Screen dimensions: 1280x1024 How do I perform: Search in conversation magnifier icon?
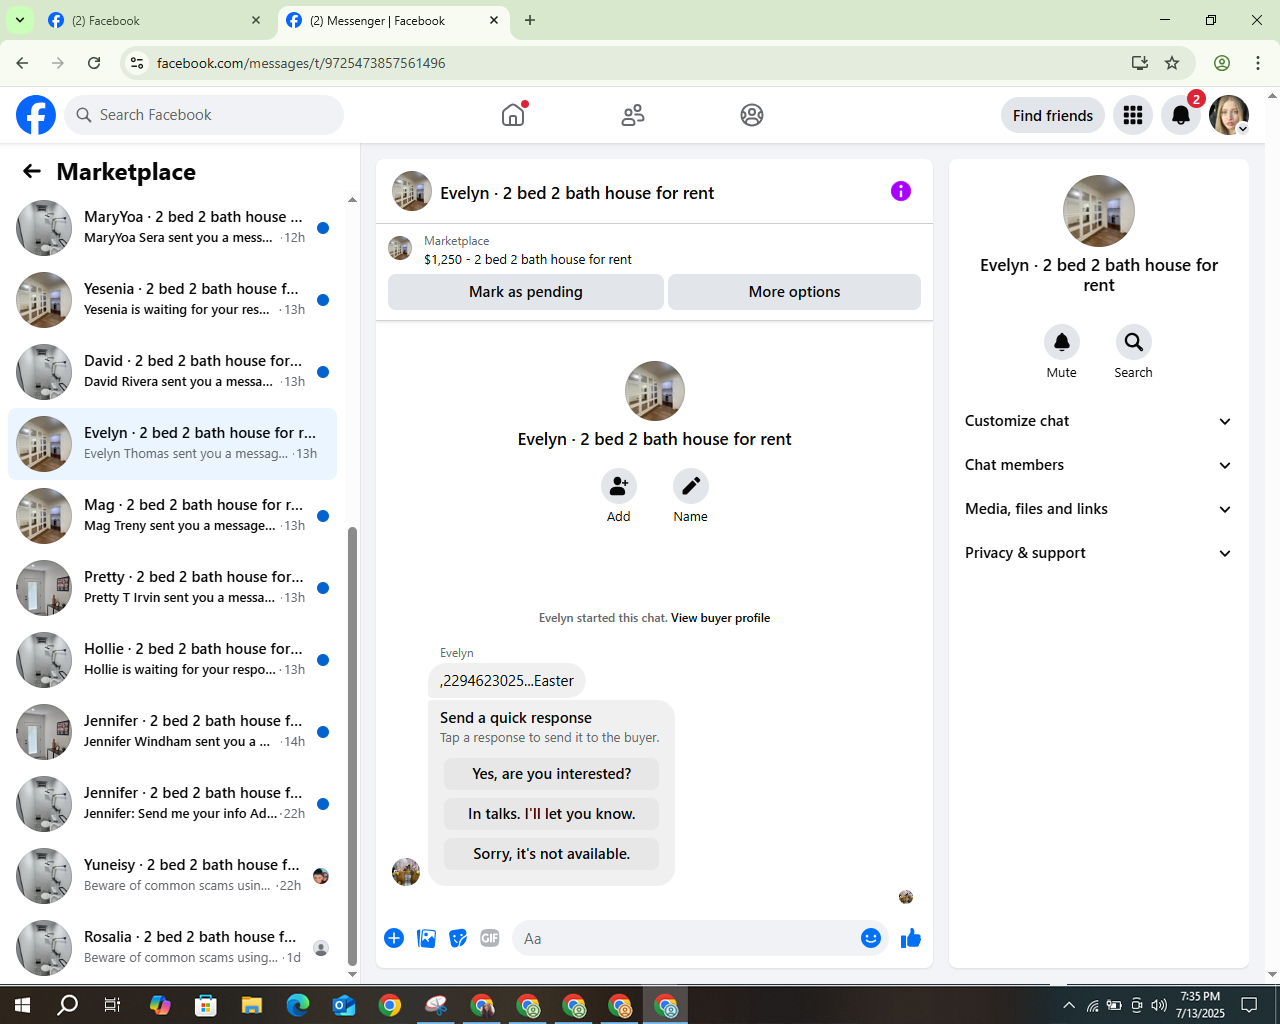point(1133,342)
